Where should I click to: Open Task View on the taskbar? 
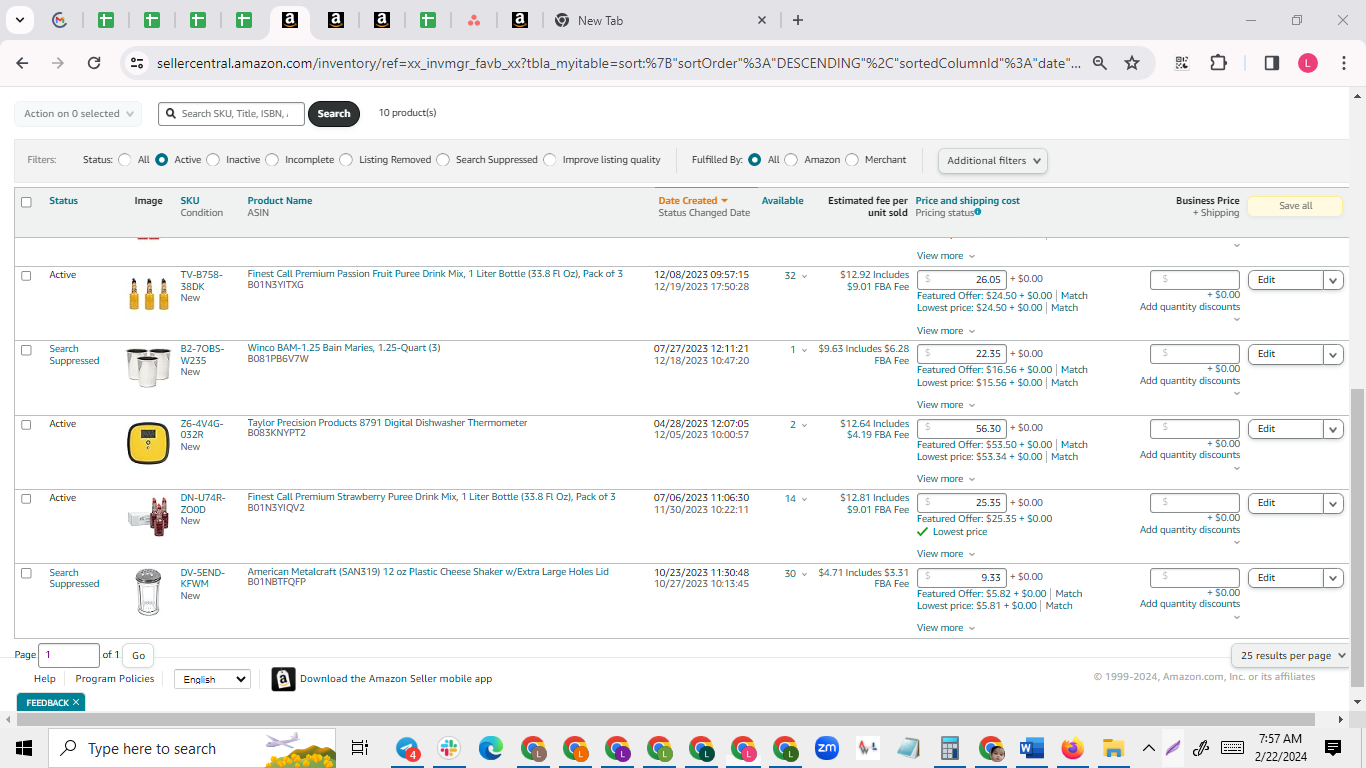tap(360, 748)
